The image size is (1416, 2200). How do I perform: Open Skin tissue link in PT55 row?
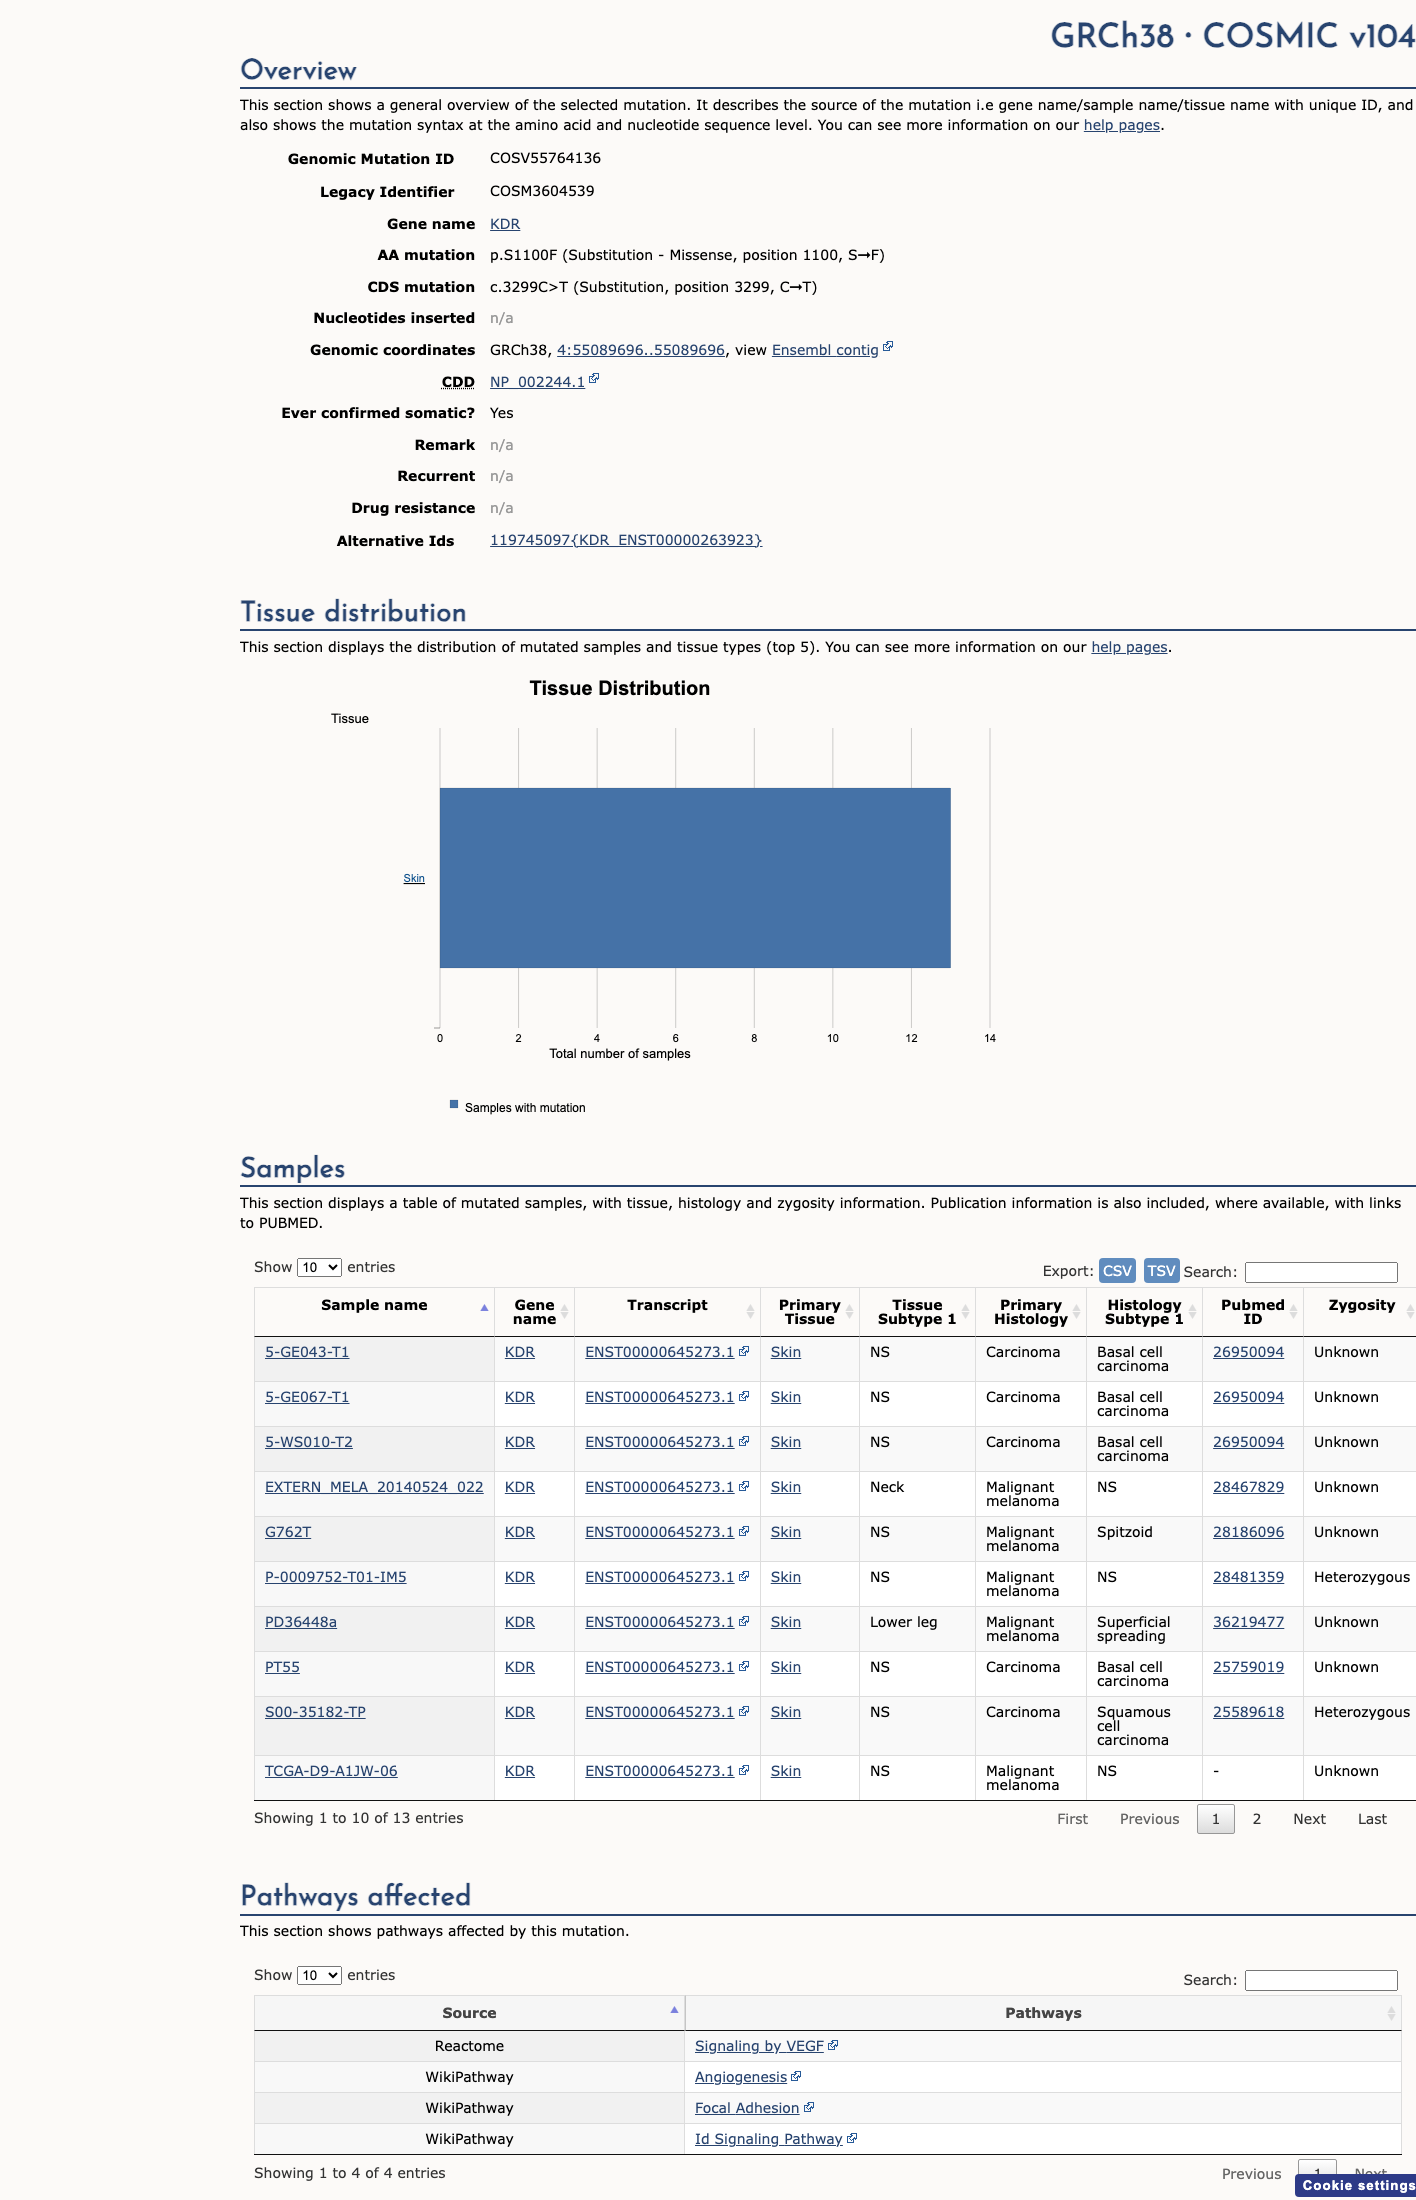(x=786, y=1667)
